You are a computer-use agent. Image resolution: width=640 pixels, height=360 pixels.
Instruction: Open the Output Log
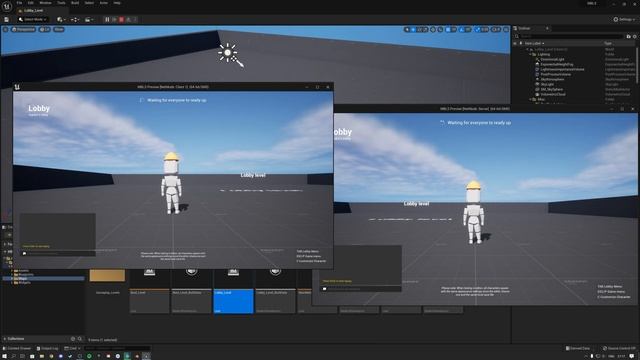(47, 348)
